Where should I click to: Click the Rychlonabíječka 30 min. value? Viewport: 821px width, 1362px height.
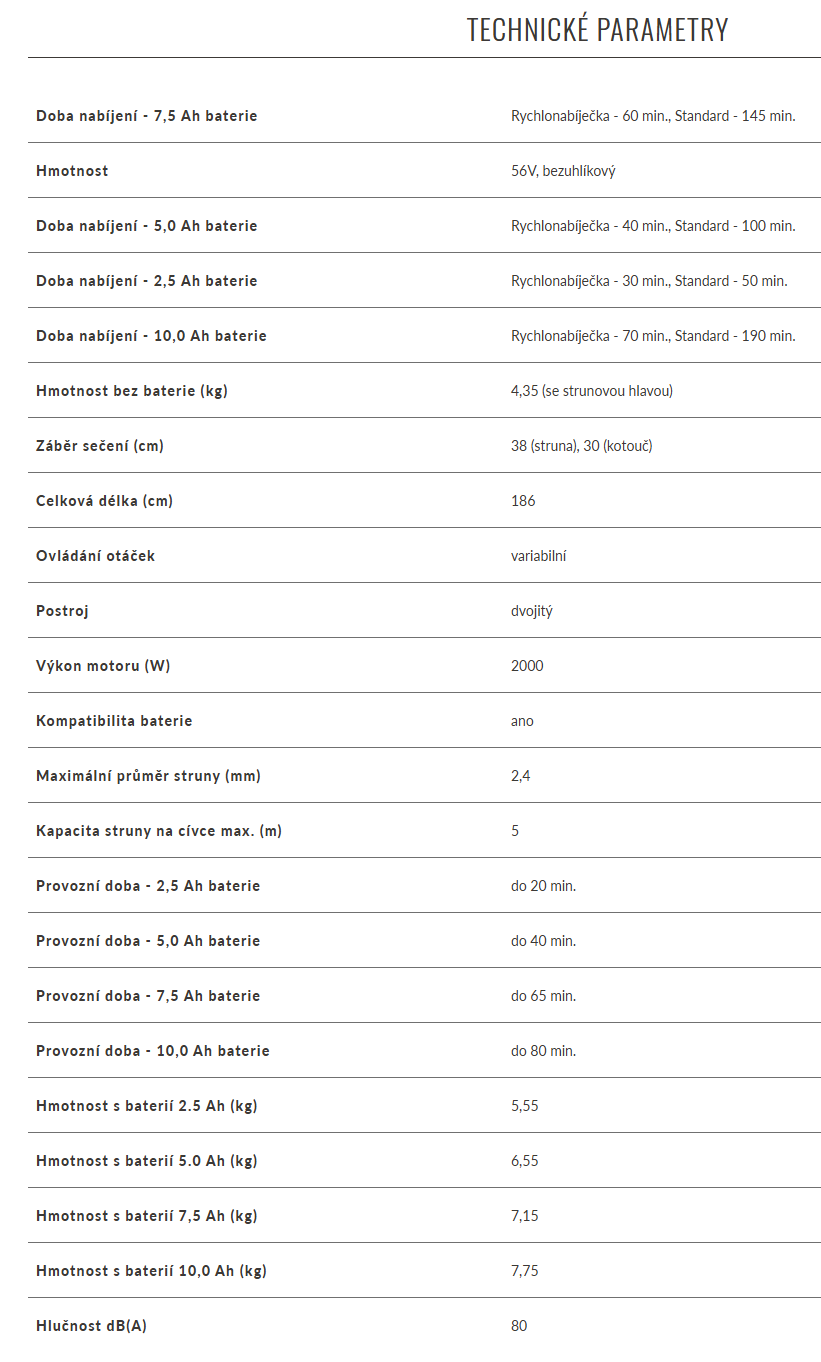point(649,281)
